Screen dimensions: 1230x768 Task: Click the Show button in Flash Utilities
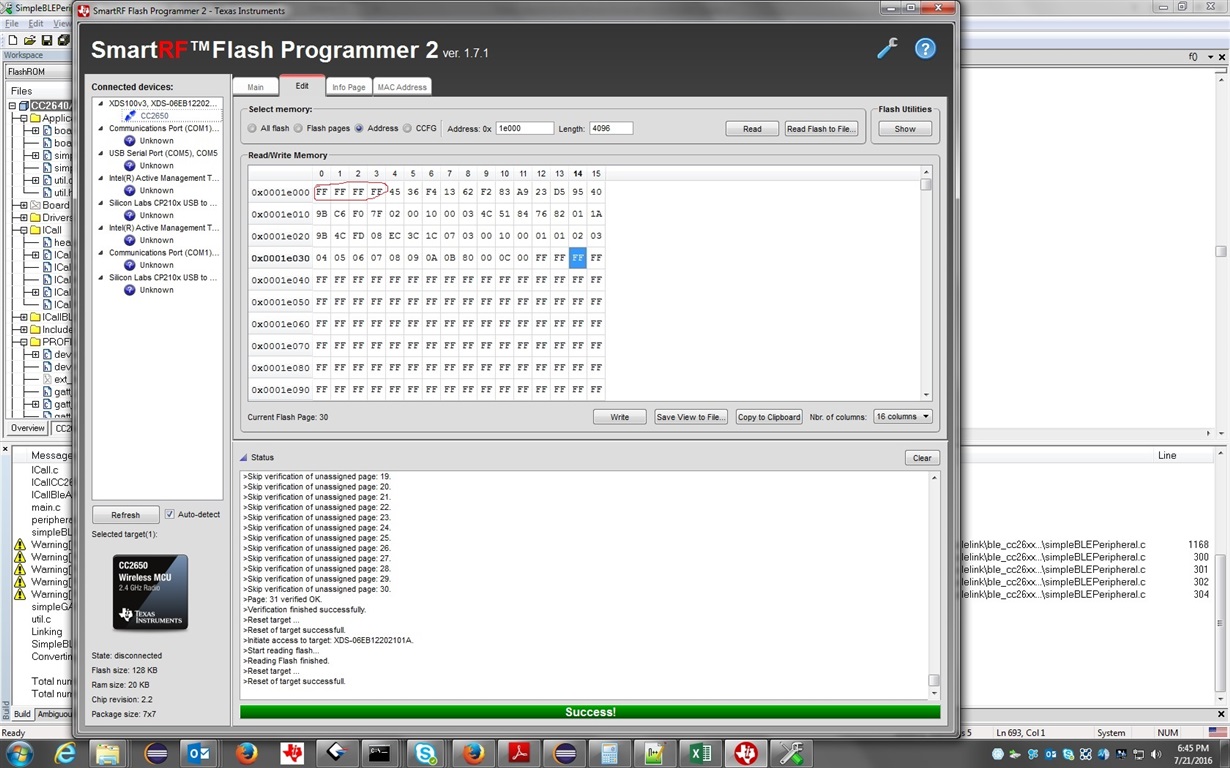(x=905, y=128)
